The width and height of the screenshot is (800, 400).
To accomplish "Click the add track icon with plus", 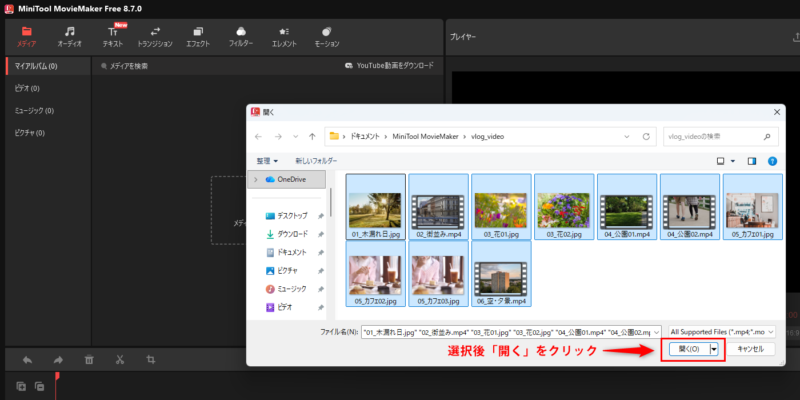I will (21, 386).
